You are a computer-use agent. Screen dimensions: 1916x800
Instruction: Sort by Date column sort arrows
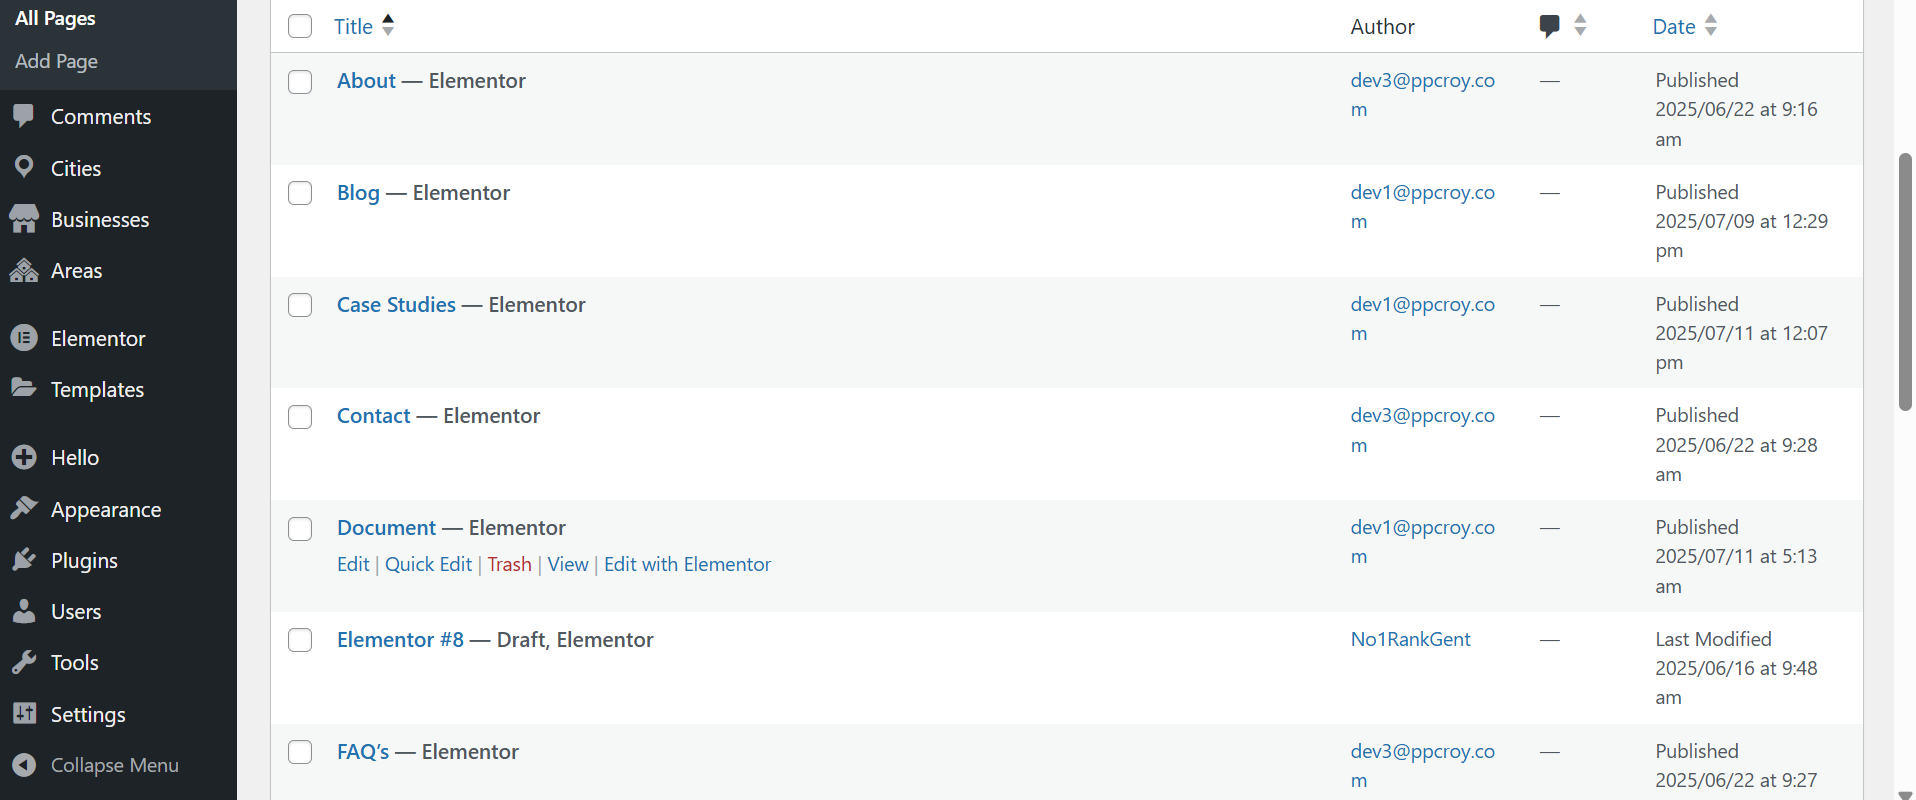[1711, 26]
